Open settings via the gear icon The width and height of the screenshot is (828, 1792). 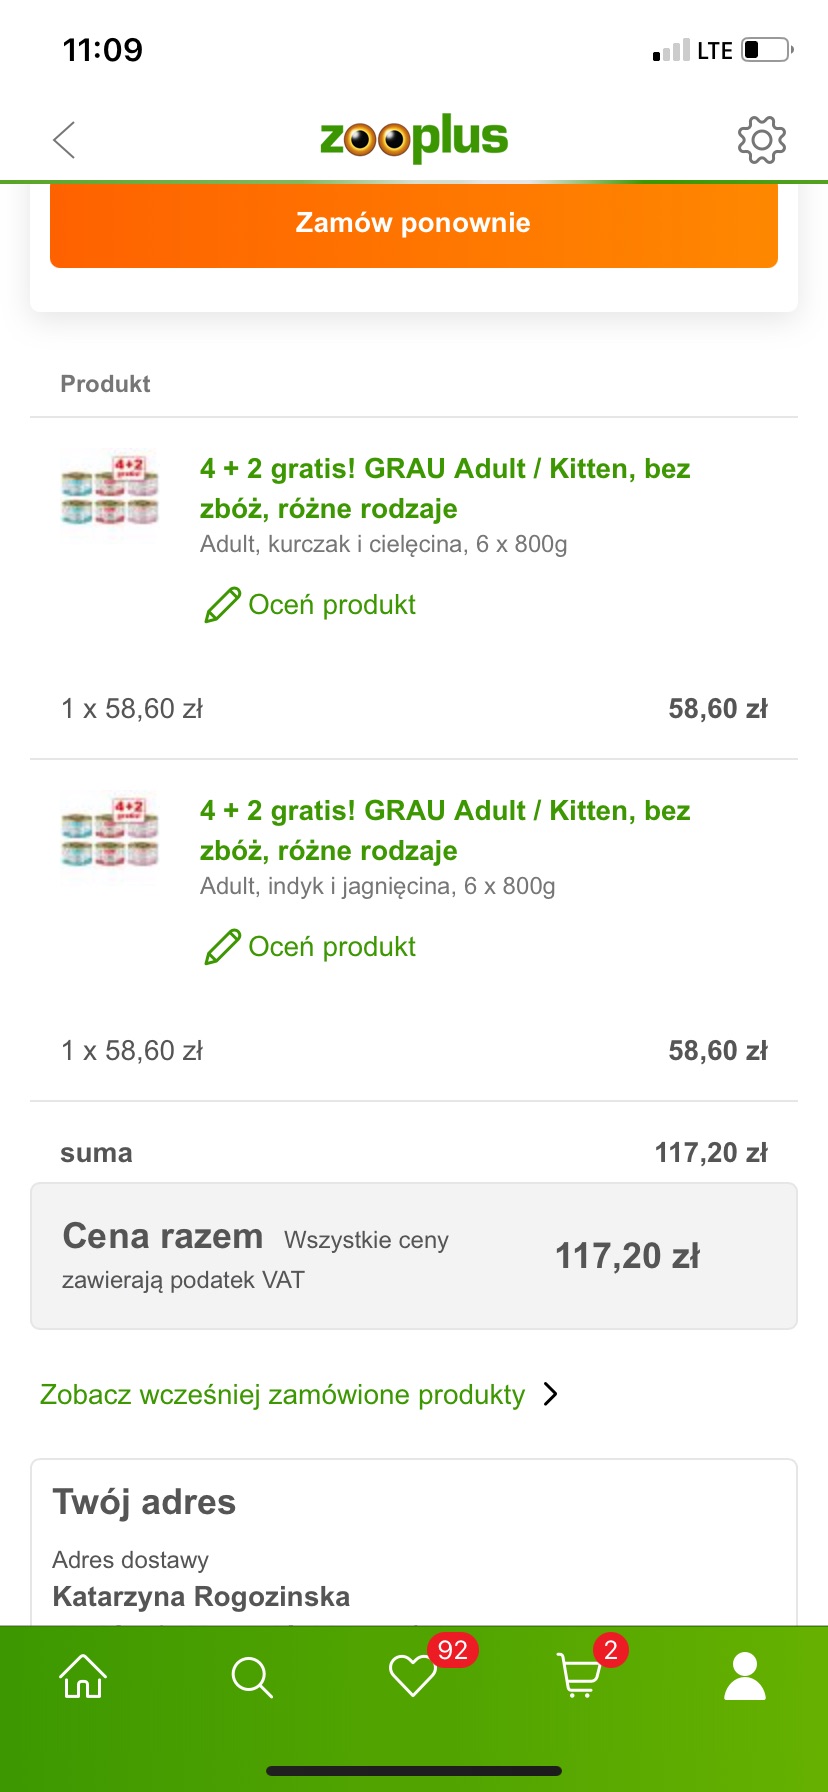pyautogui.click(x=762, y=140)
